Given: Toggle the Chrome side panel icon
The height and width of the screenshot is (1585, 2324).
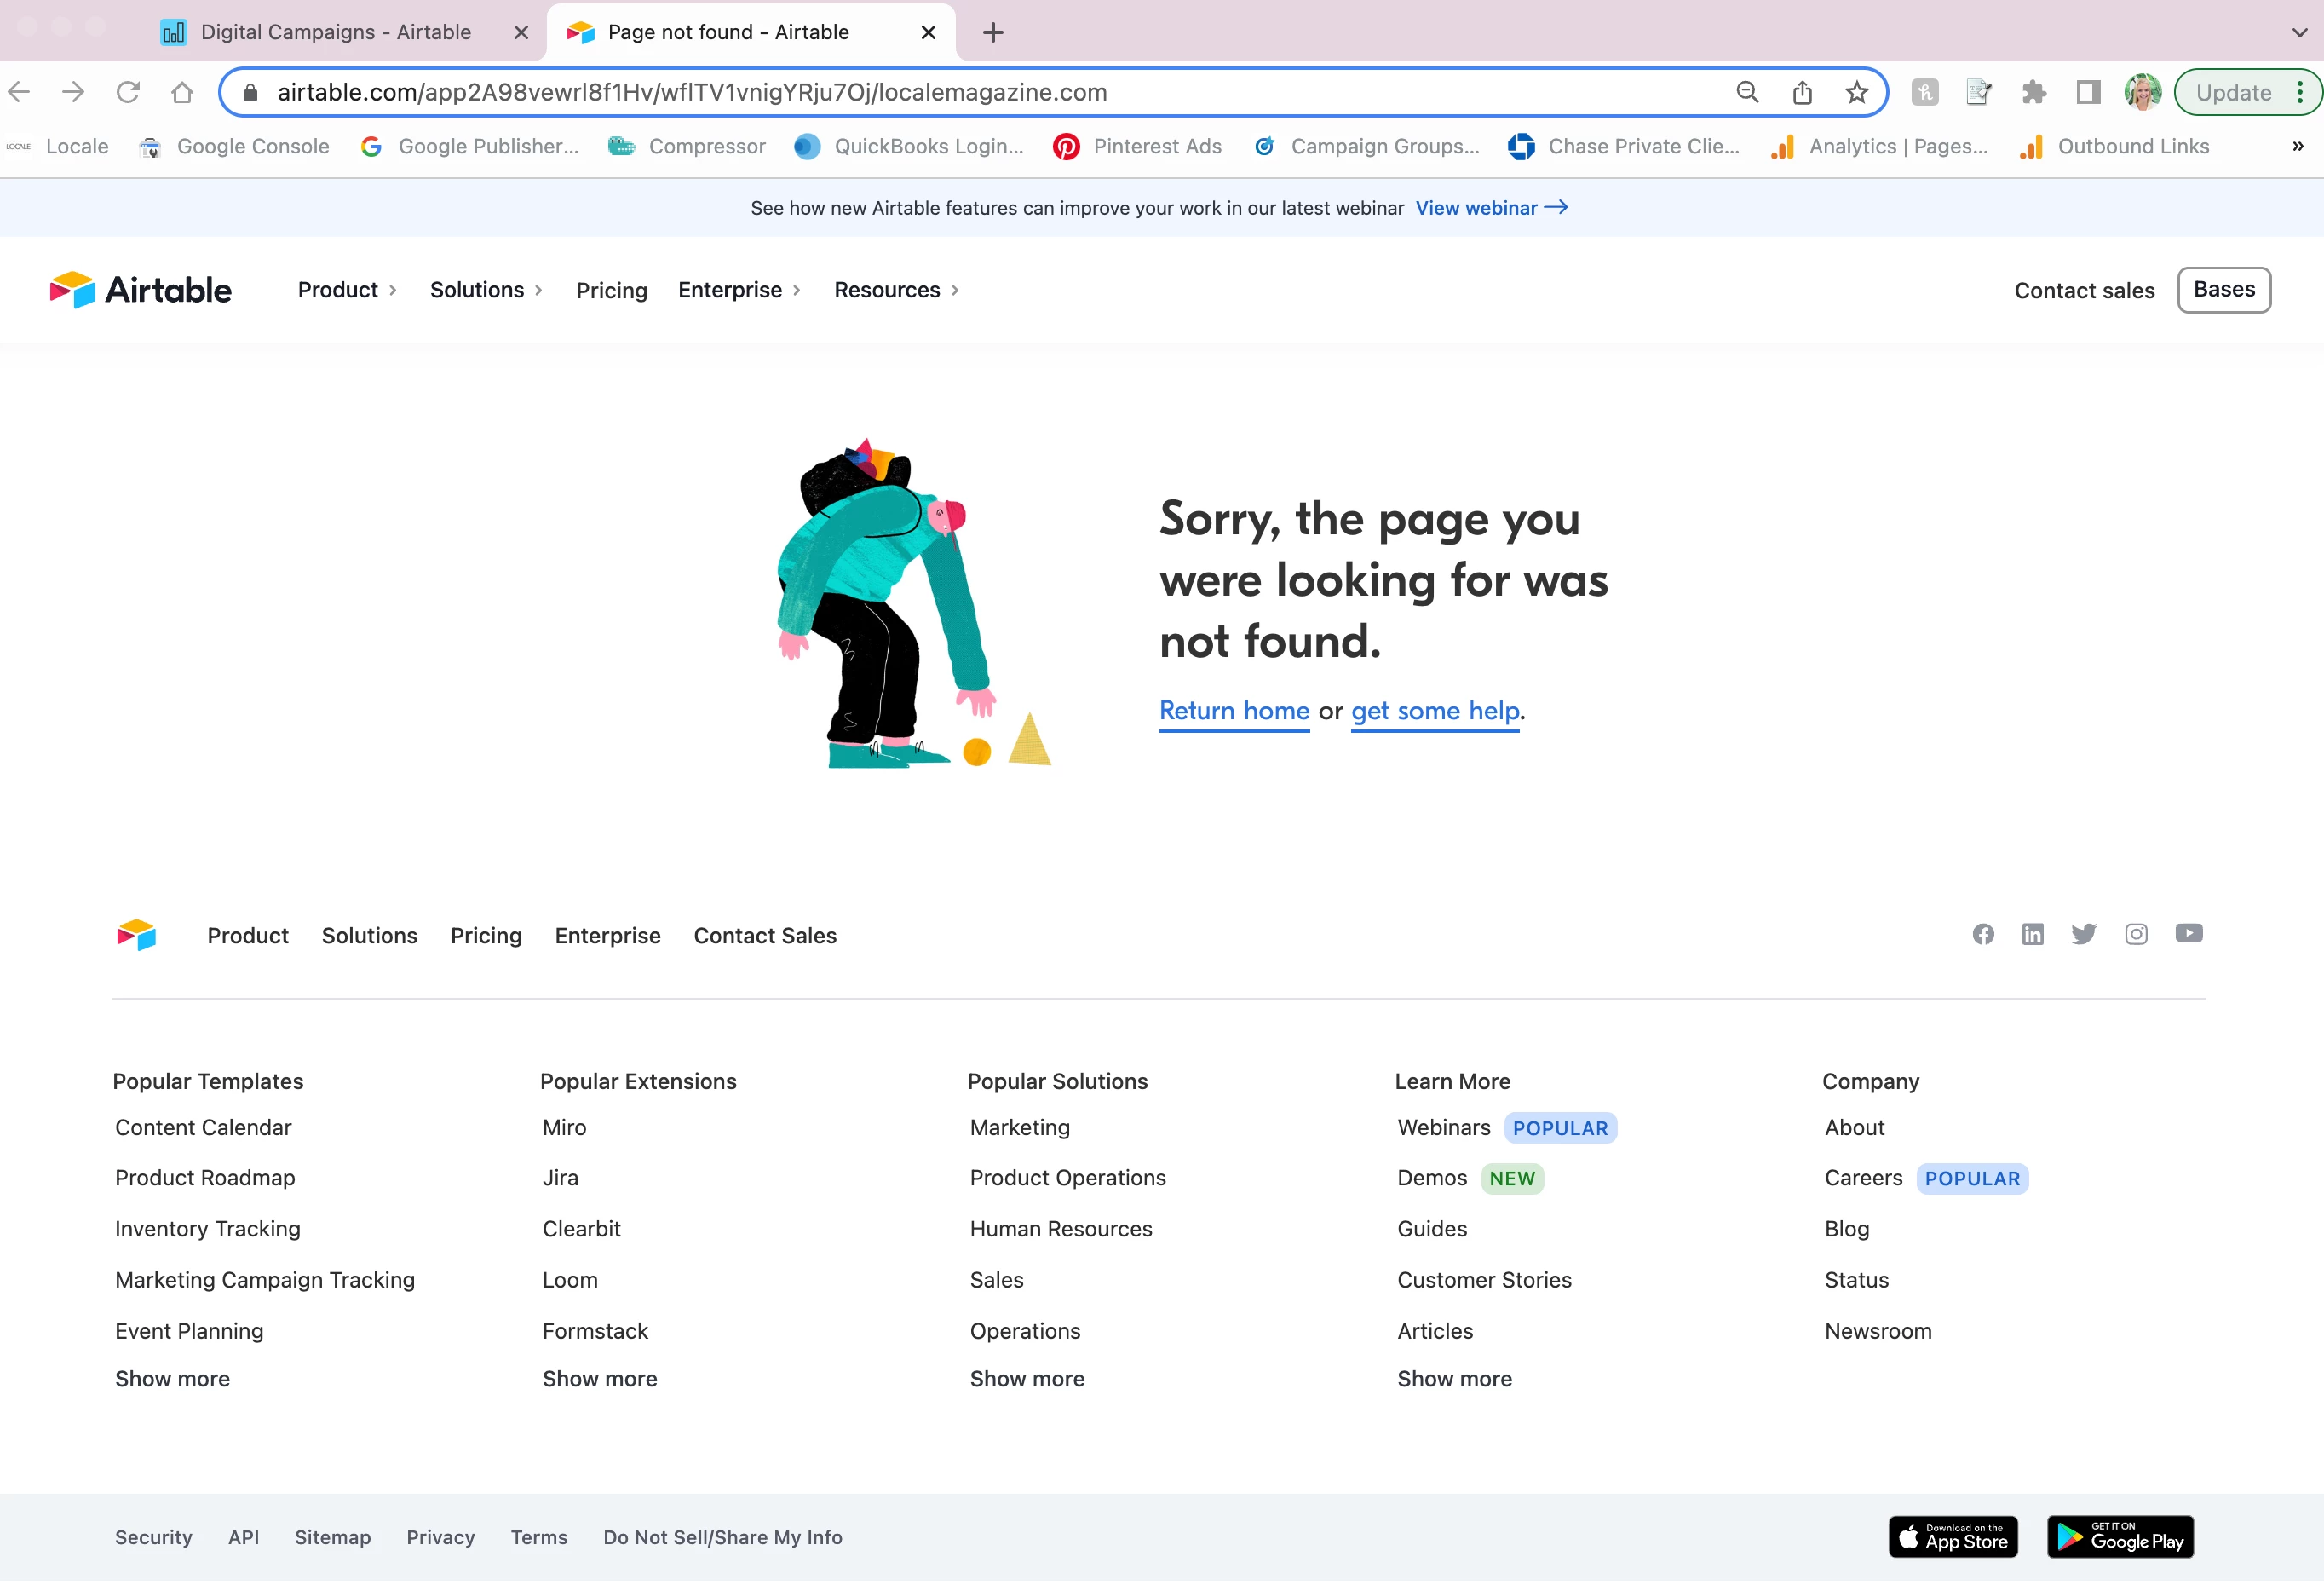Looking at the screenshot, I should (2087, 92).
